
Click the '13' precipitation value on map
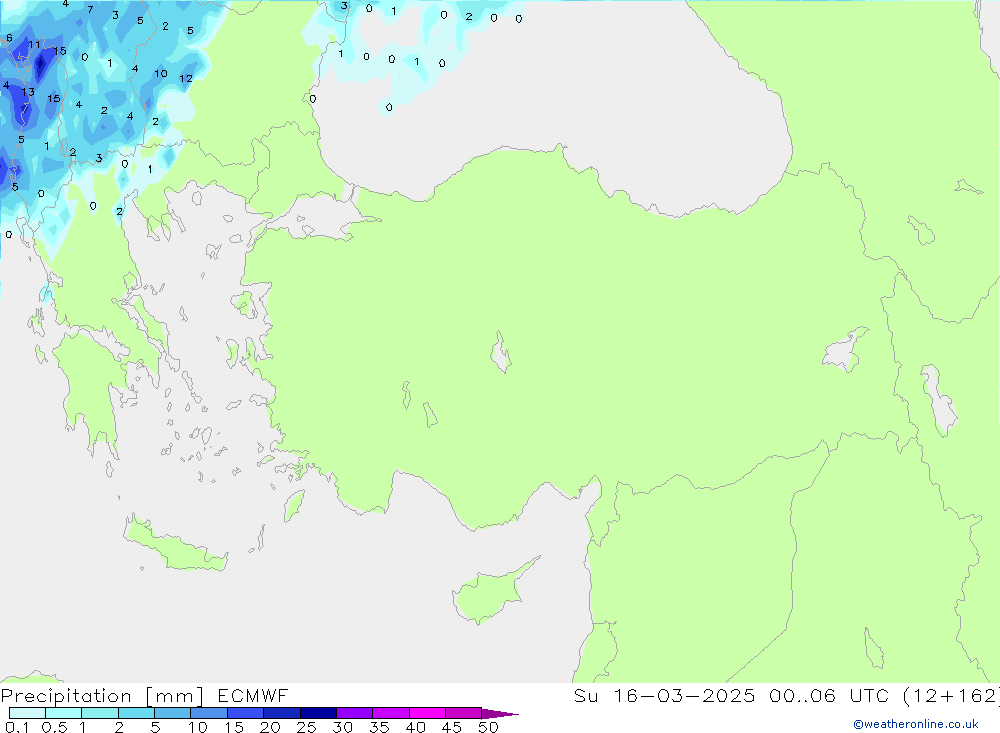click(x=28, y=92)
